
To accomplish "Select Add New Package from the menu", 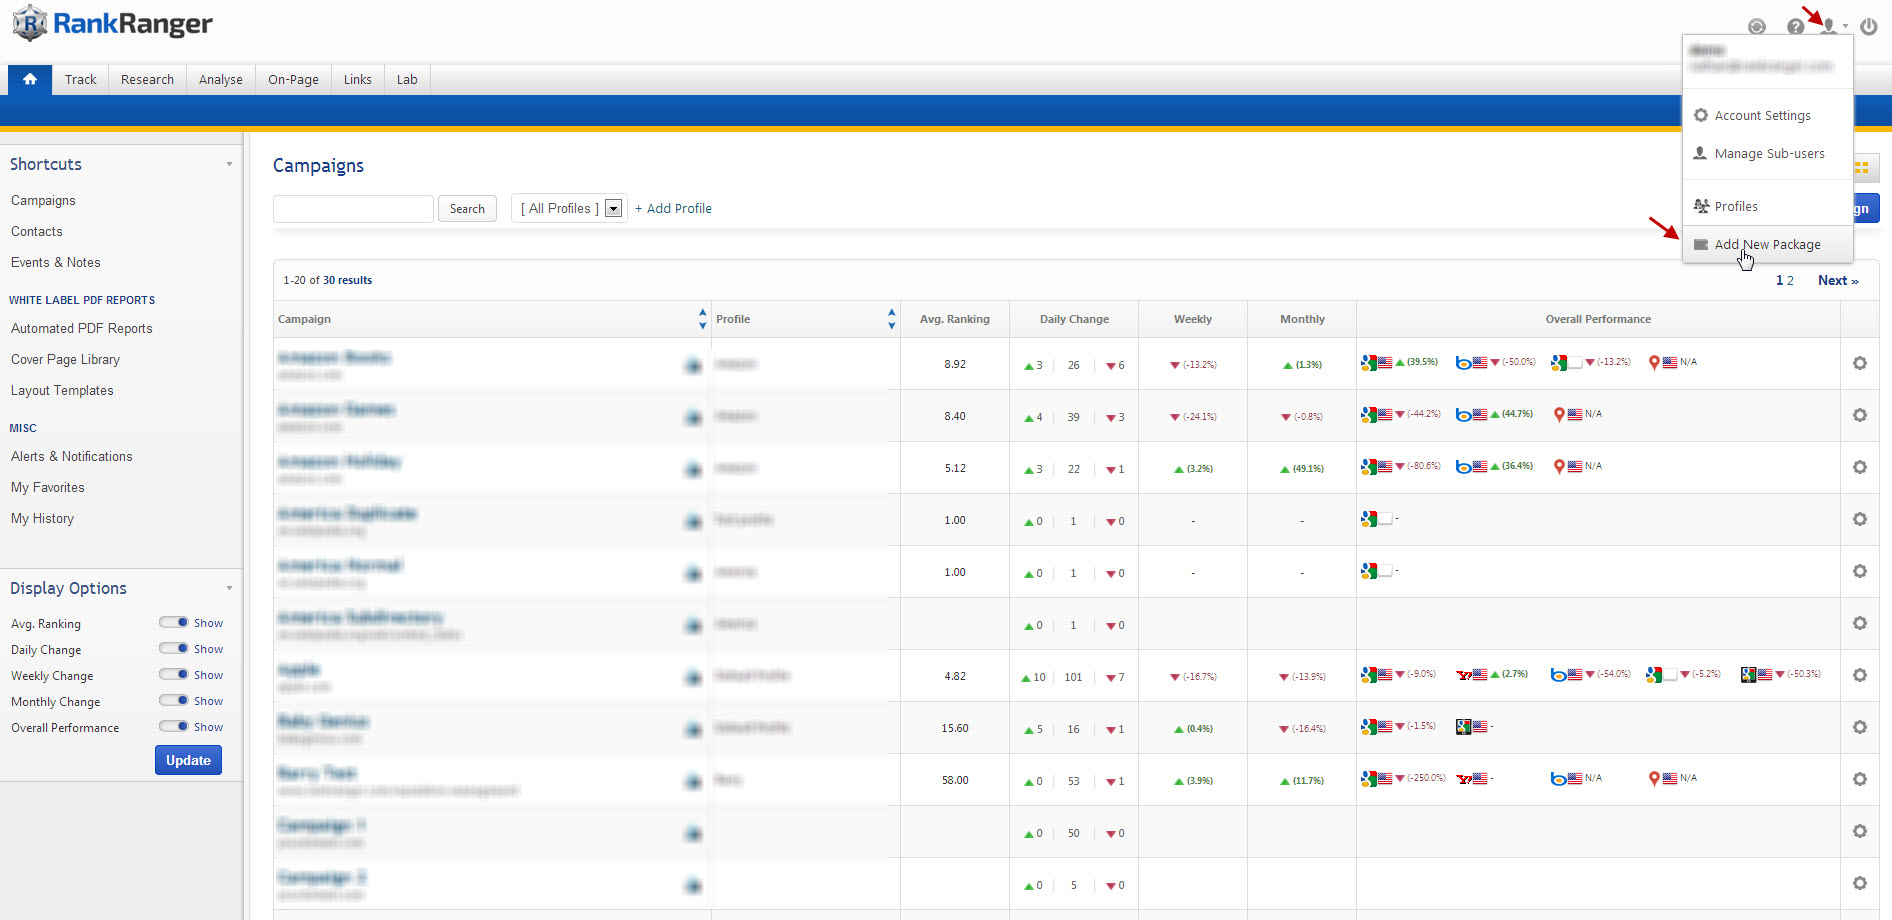I will click(1766, 244).
